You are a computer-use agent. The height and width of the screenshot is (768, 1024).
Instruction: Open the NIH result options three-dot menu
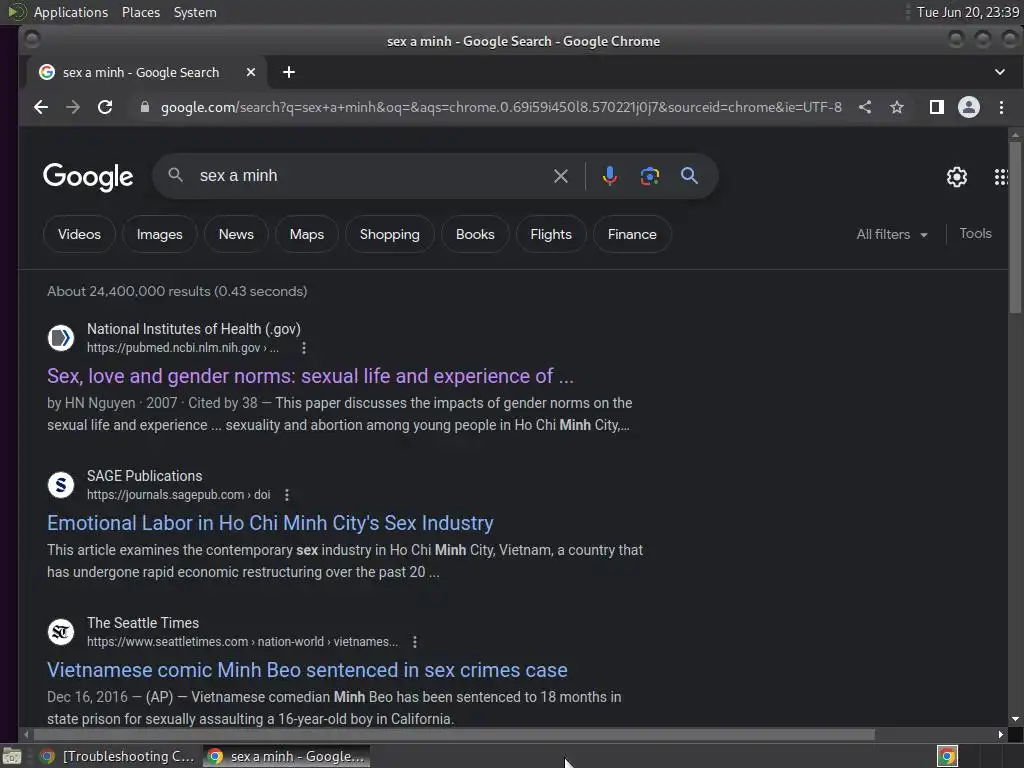[304, 348]
